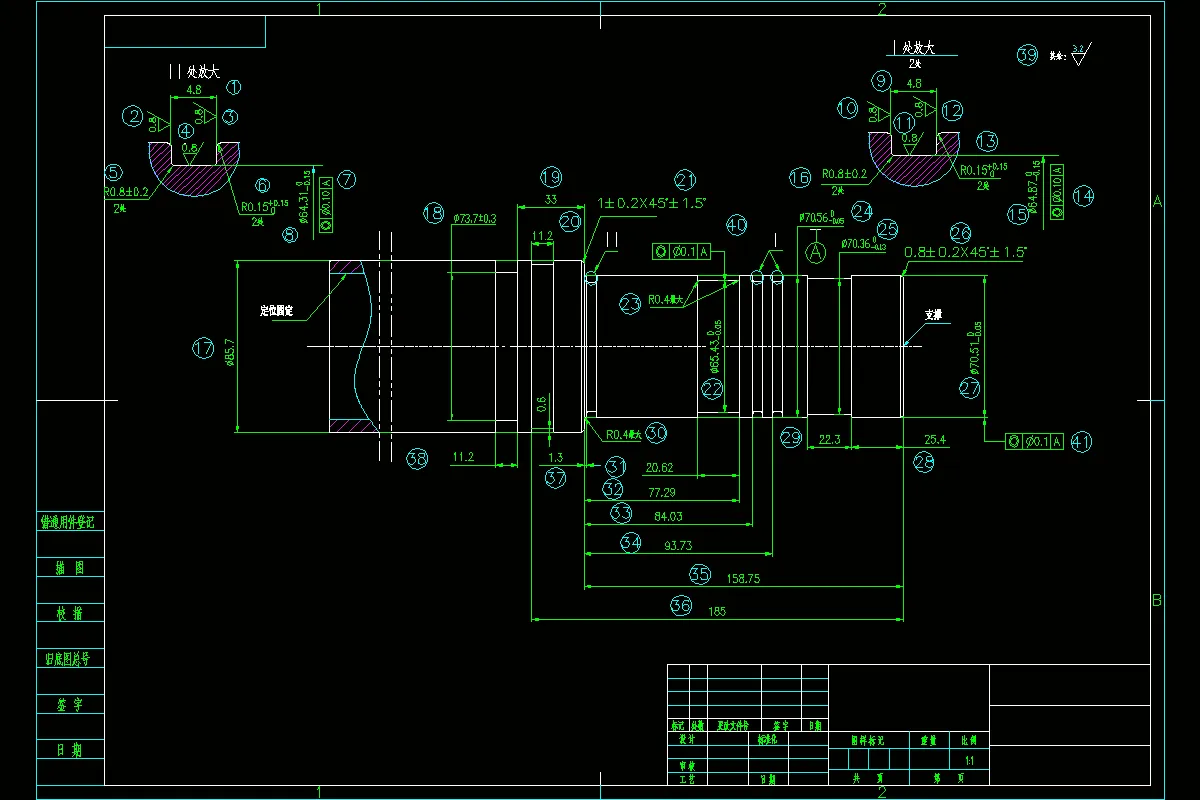The width and height of the screenshot is (1200, 800).
Task: Click balloon callout number 17
Action: (203, 349)
